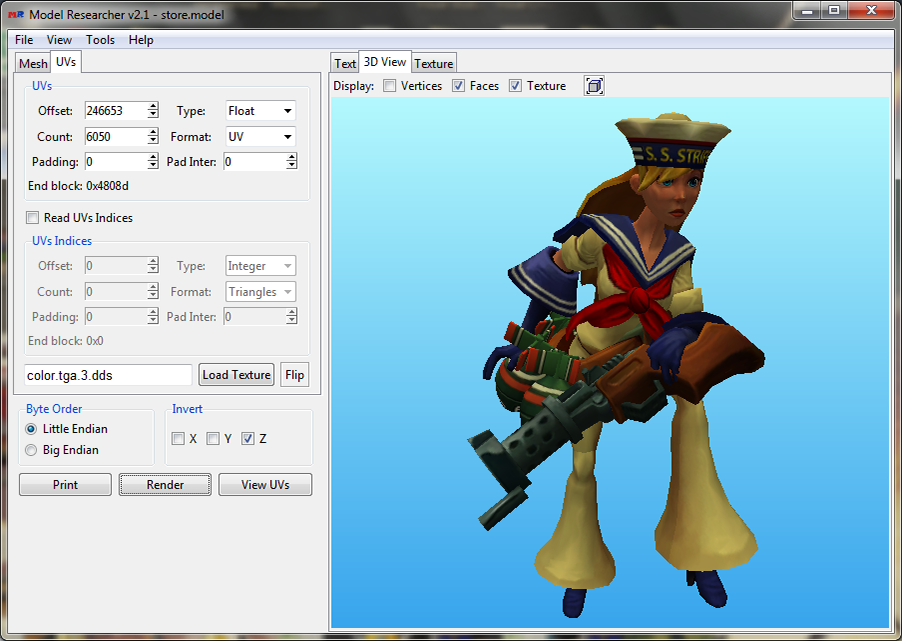902x641 pixels.
Task: Click the UVs Offset spinner arrows
Action: 153,110
